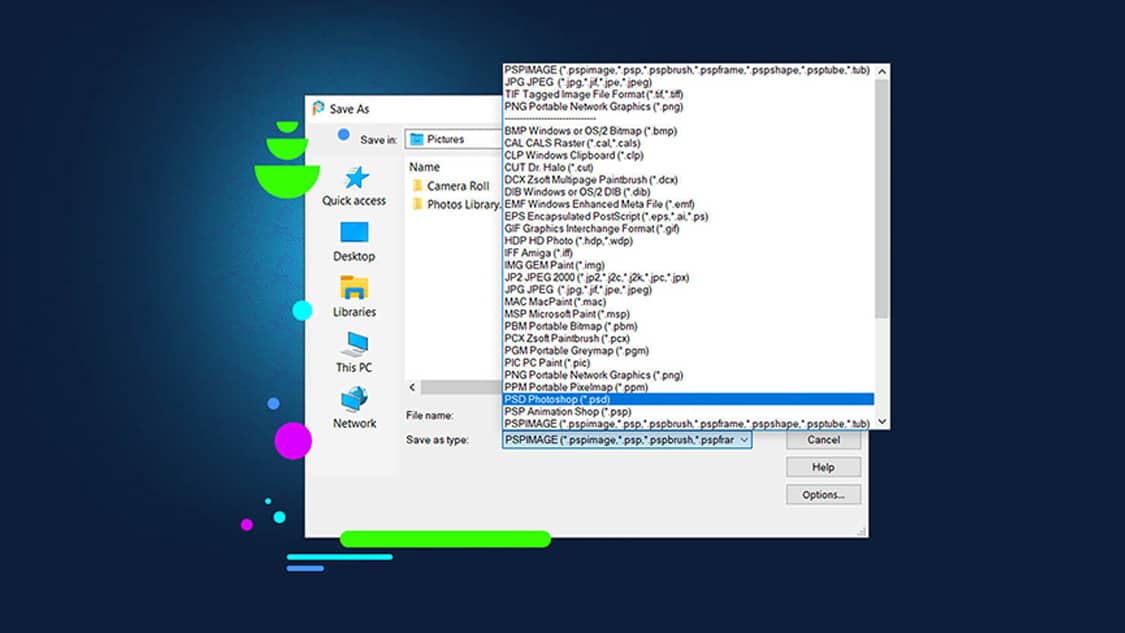The width and height of the screenshot is (1125, 633).
Task: Choose CAL CALS Raster format
Action: (x=688, y=143)
